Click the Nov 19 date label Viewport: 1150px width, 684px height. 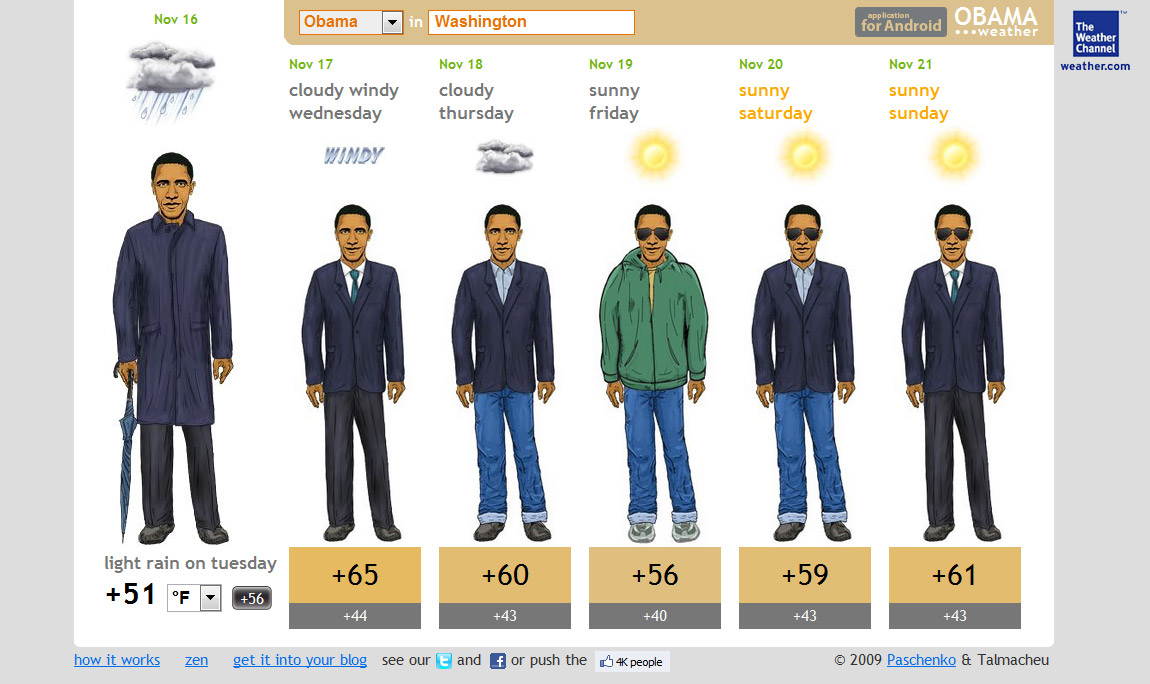pos(611,64)
